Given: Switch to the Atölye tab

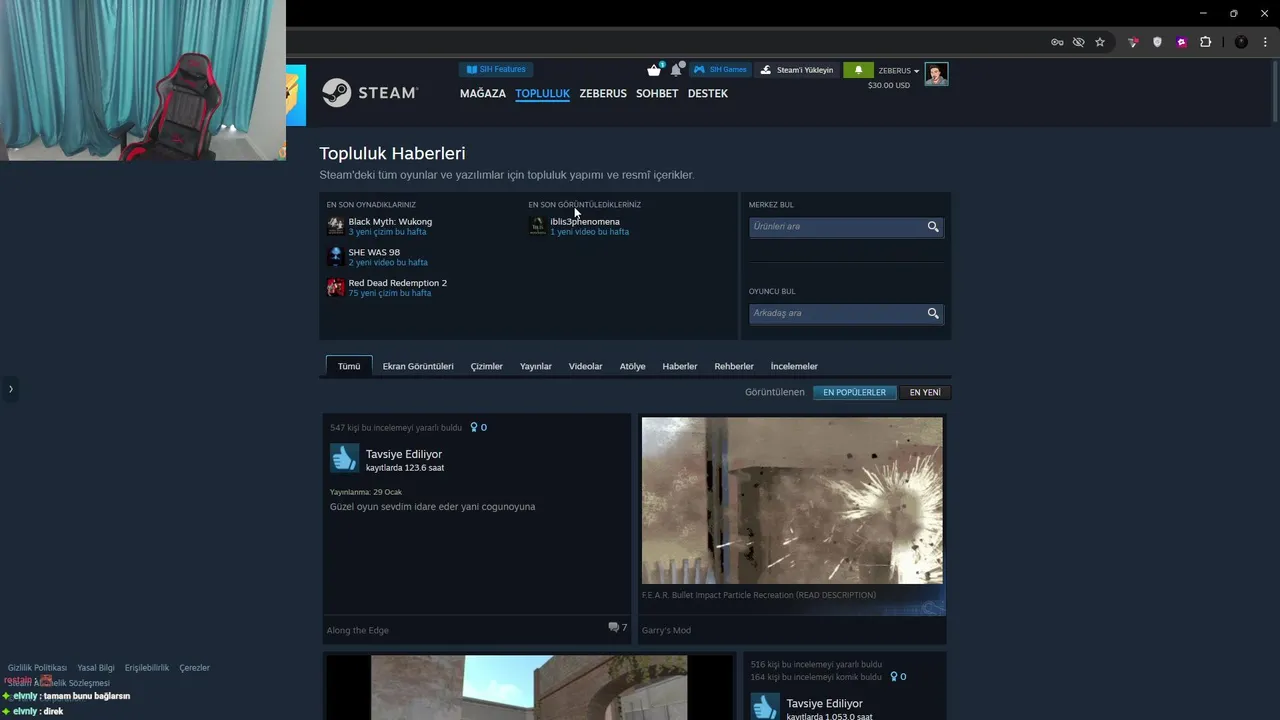Looking at the screenshot, I should coord(633,367).
